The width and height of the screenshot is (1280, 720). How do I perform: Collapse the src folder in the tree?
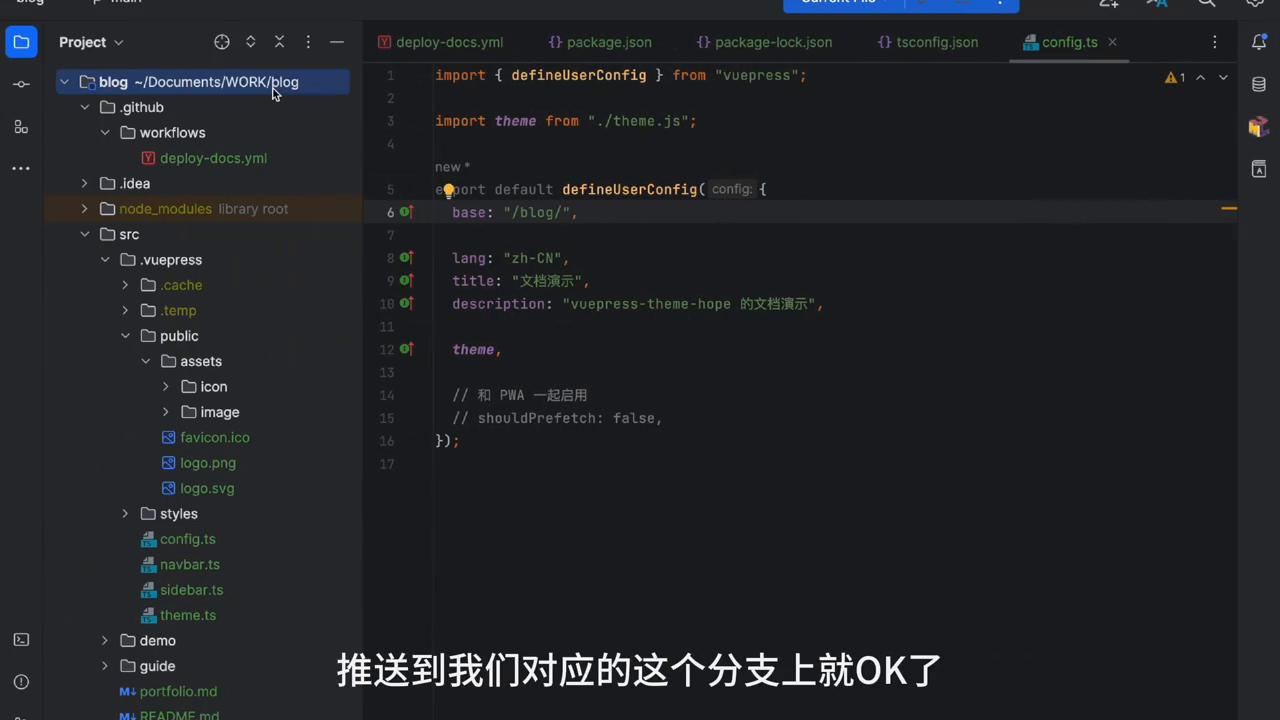[85, 234]
